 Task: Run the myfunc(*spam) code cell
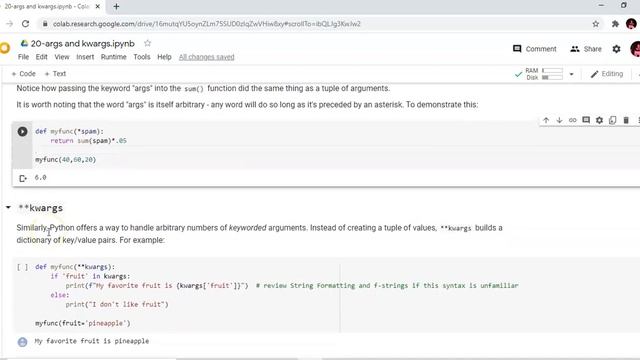22,131
